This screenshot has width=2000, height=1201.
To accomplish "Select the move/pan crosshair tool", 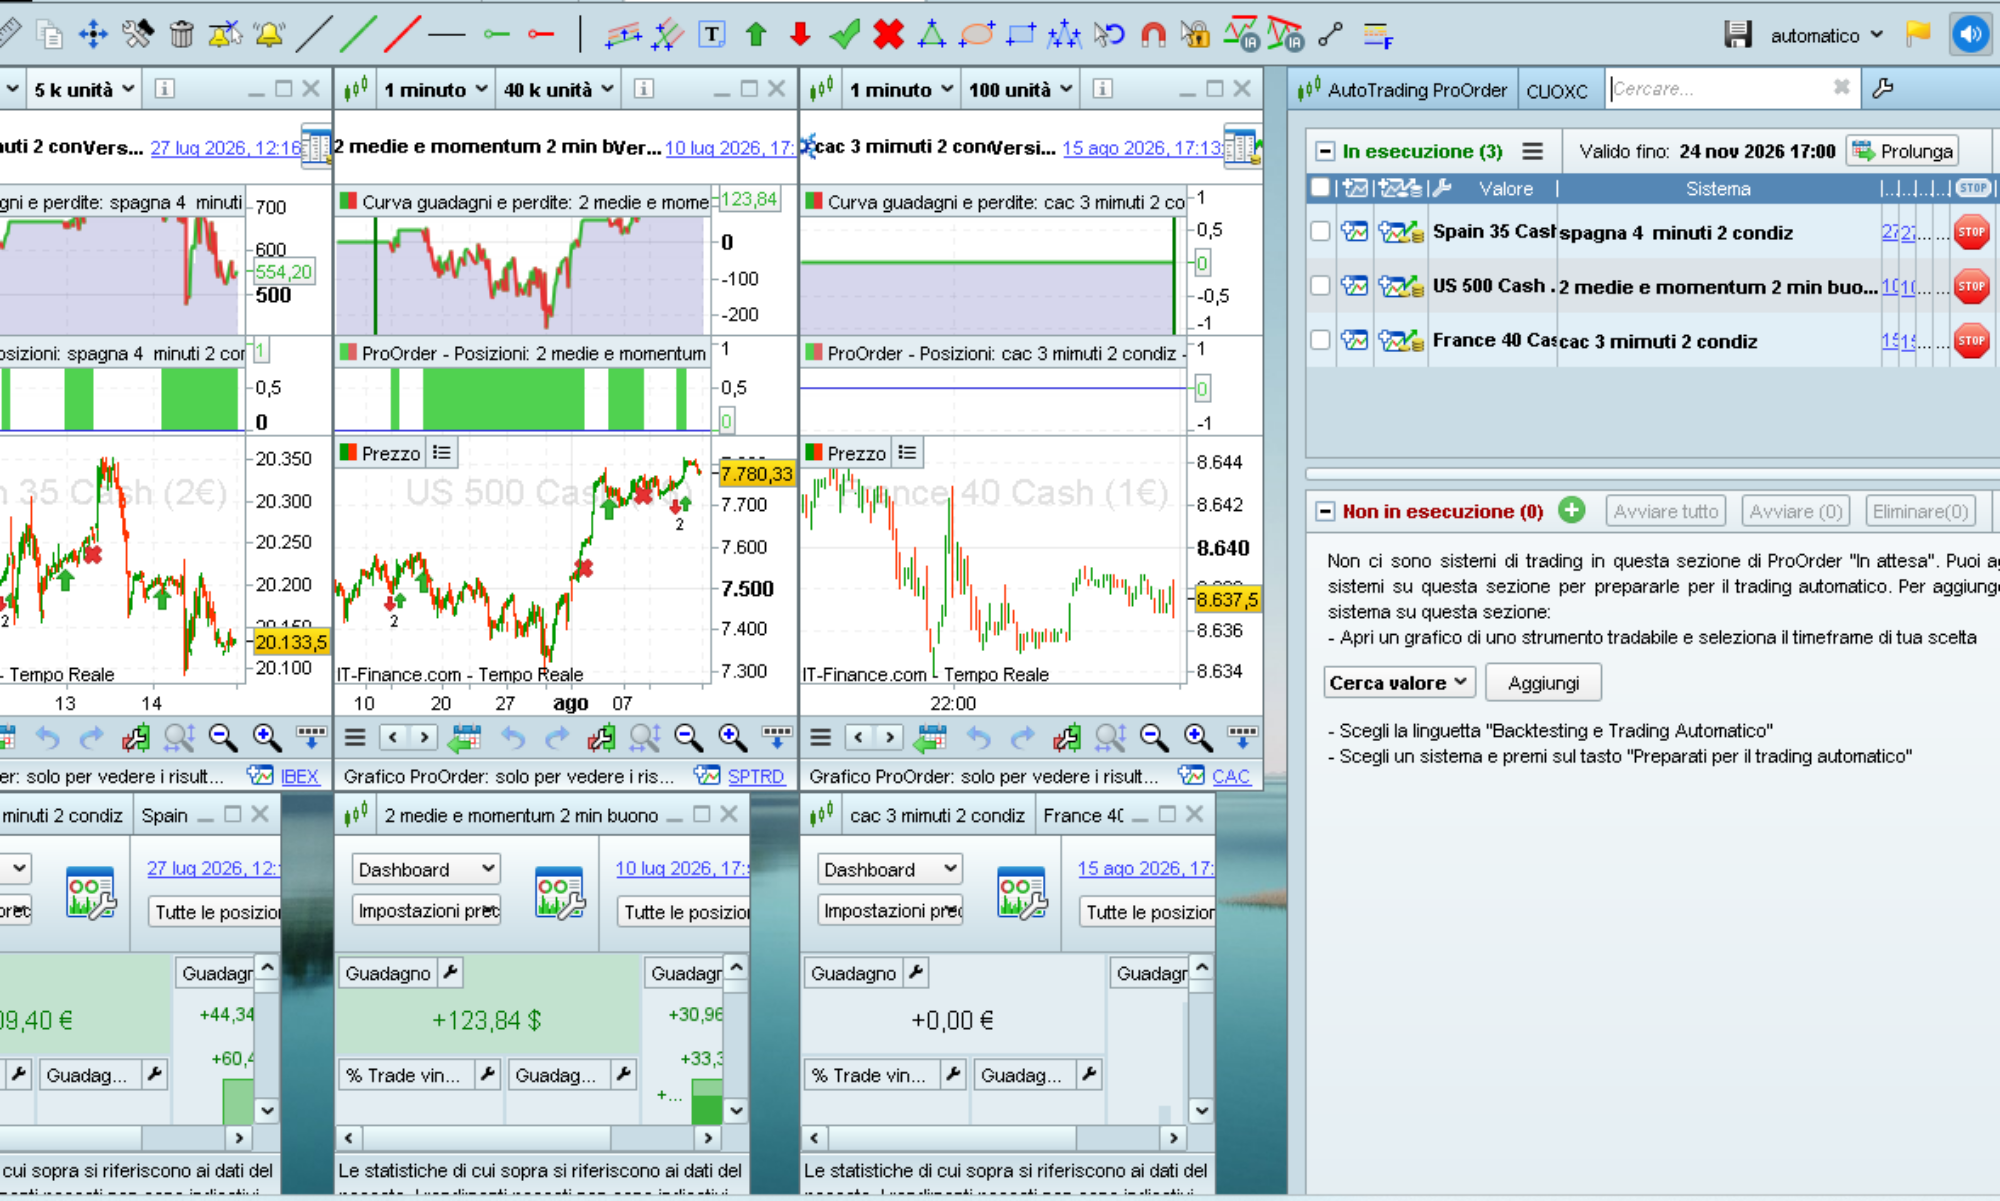I will tap(93, 35).
